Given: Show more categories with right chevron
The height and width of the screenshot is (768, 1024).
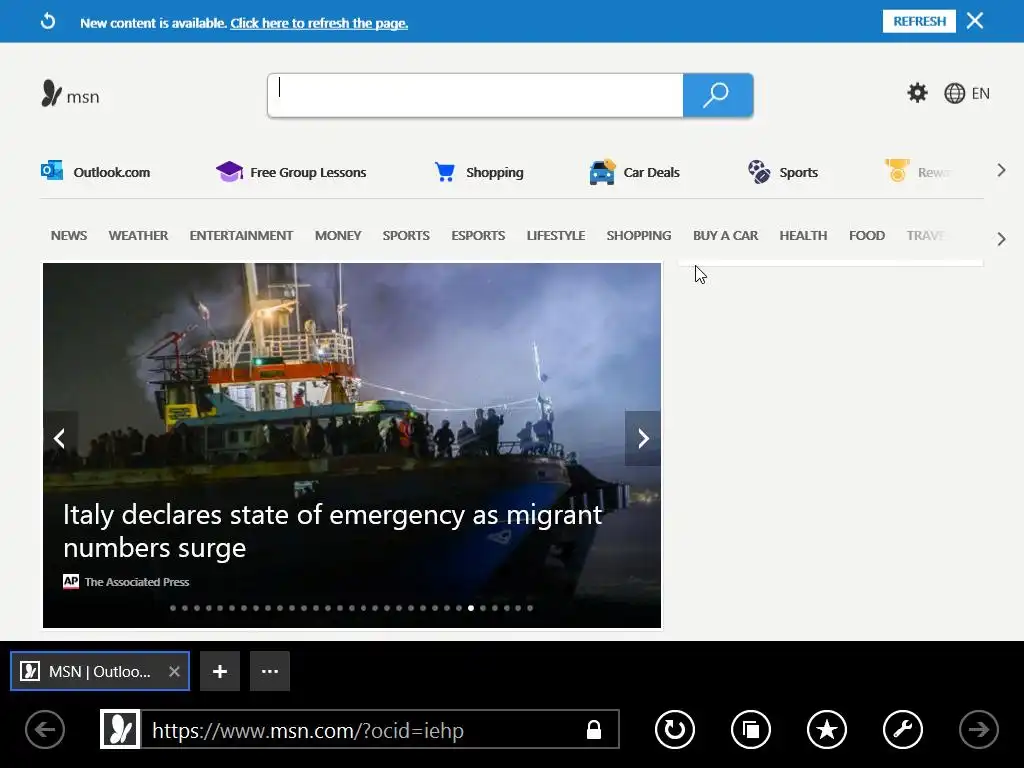Looking at the screenshot, I should pyautogui.click(x=1001, y=239).
